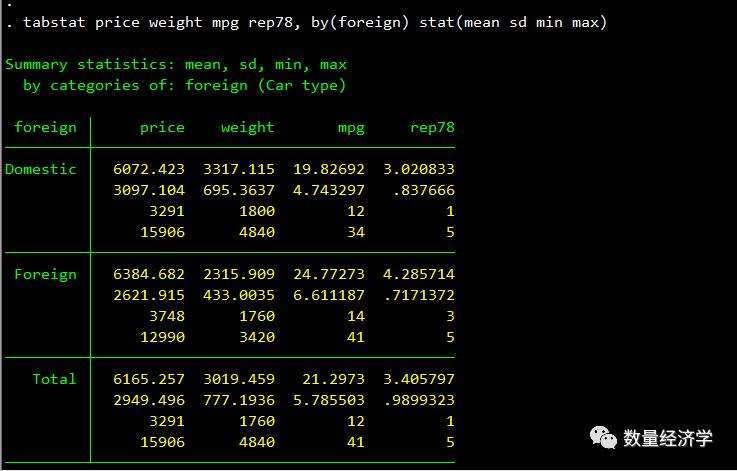Select the weight column header
Screen dimensions: 737x471
248,128
